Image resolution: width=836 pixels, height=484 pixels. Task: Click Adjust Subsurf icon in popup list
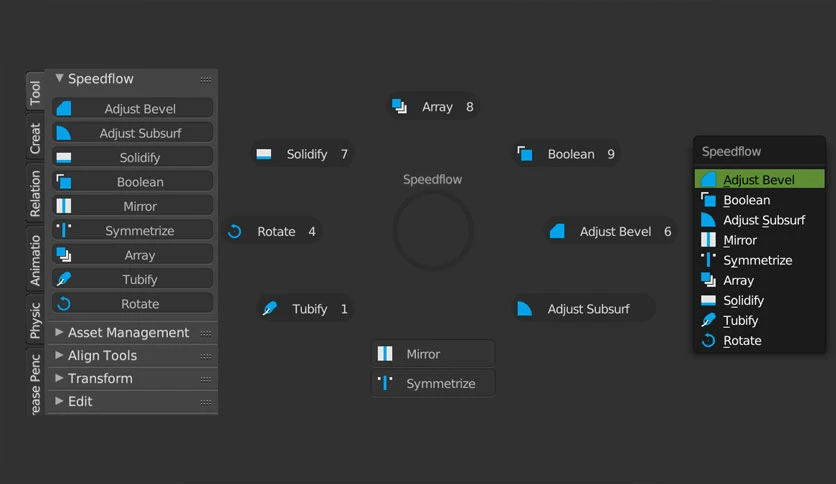(x=708, y=220)
